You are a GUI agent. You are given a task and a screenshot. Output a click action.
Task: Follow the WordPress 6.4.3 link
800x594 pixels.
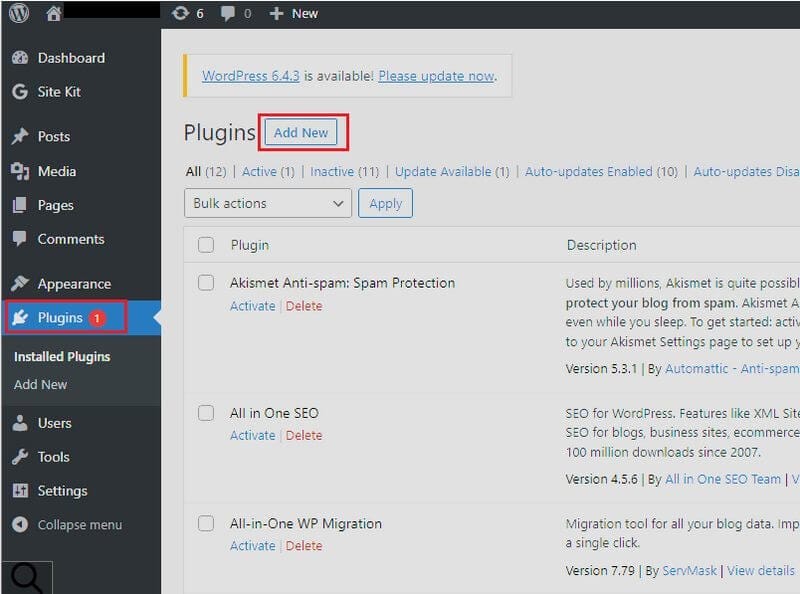251,76
